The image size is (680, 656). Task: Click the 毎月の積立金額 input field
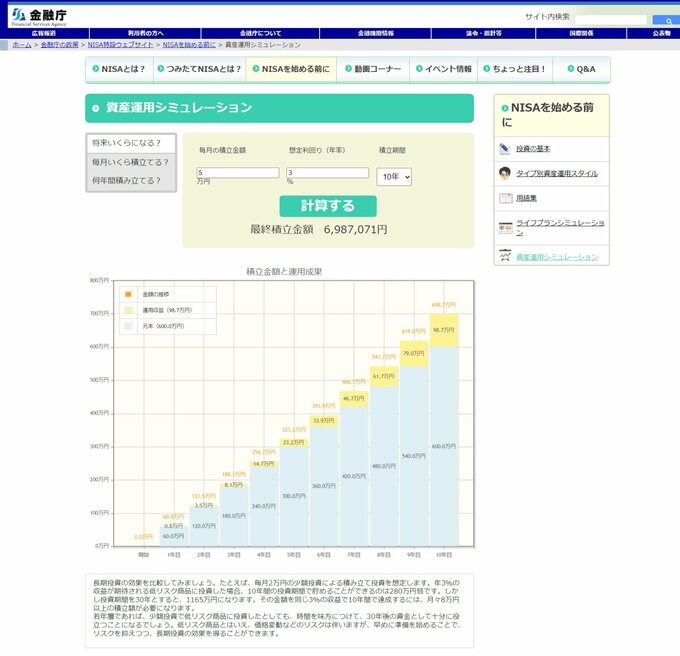(x=238, y=172)
